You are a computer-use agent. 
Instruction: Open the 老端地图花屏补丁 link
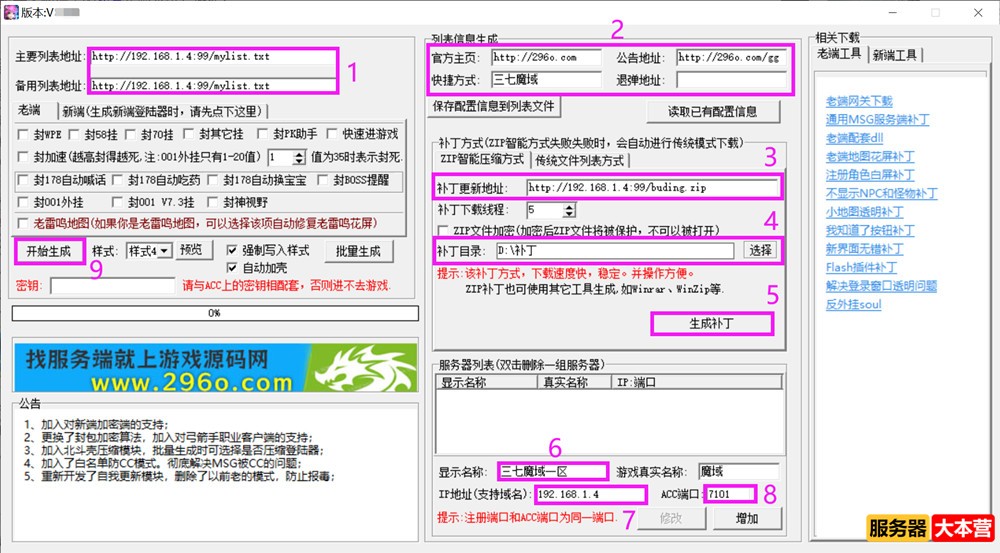tap(870, 156)
